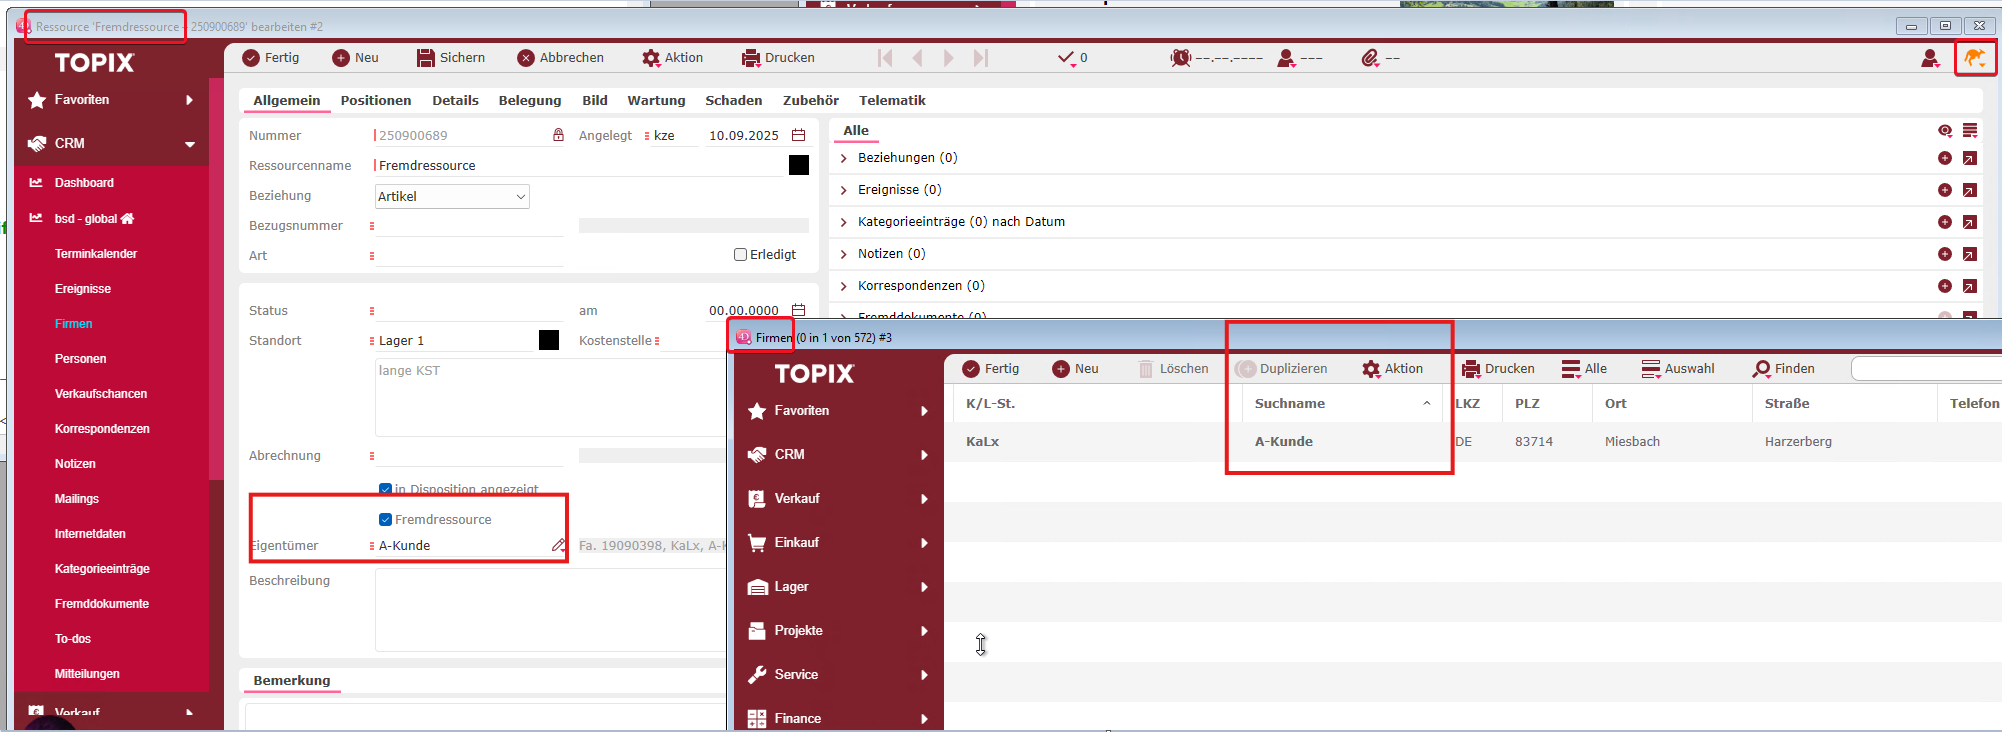Click the lock icon beside Nummer
Viewport: 2002px width, 732px height.
tap(558, 135)
